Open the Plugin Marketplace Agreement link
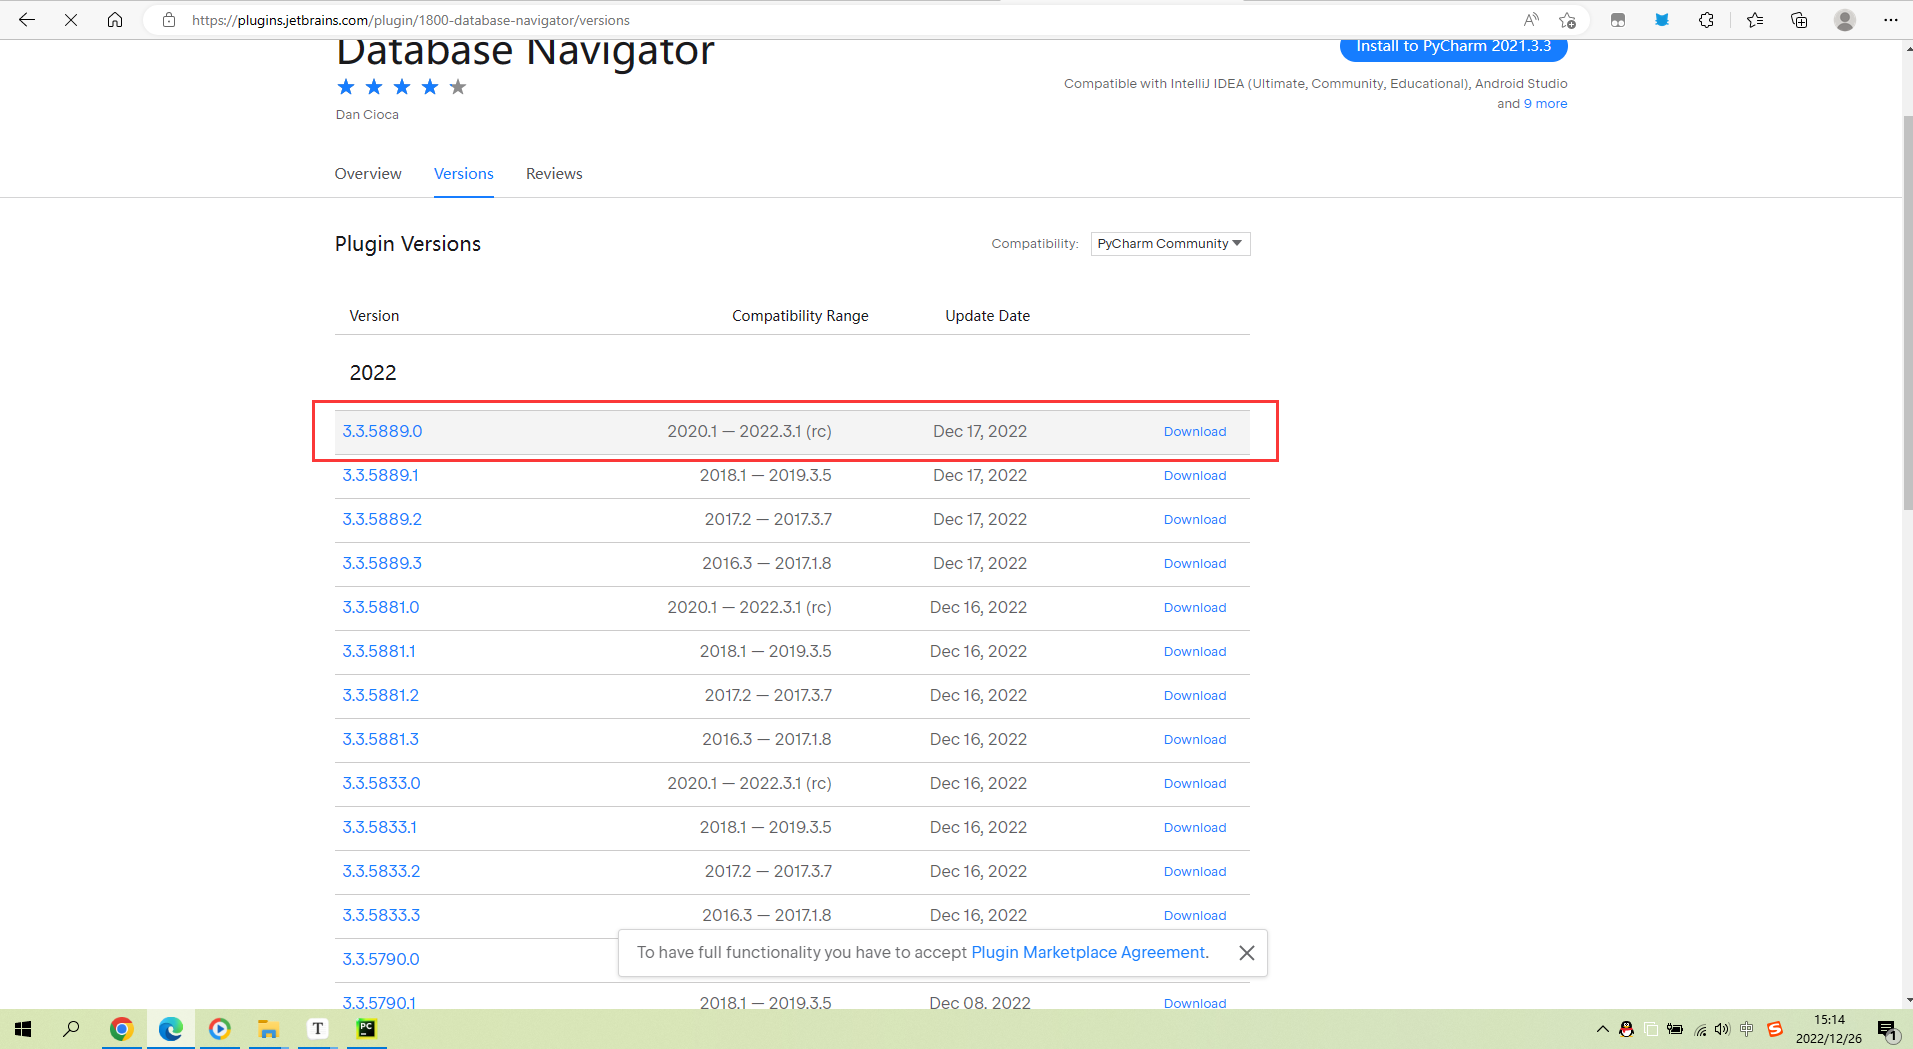 pyautogui.click(x=1090, y=952)
